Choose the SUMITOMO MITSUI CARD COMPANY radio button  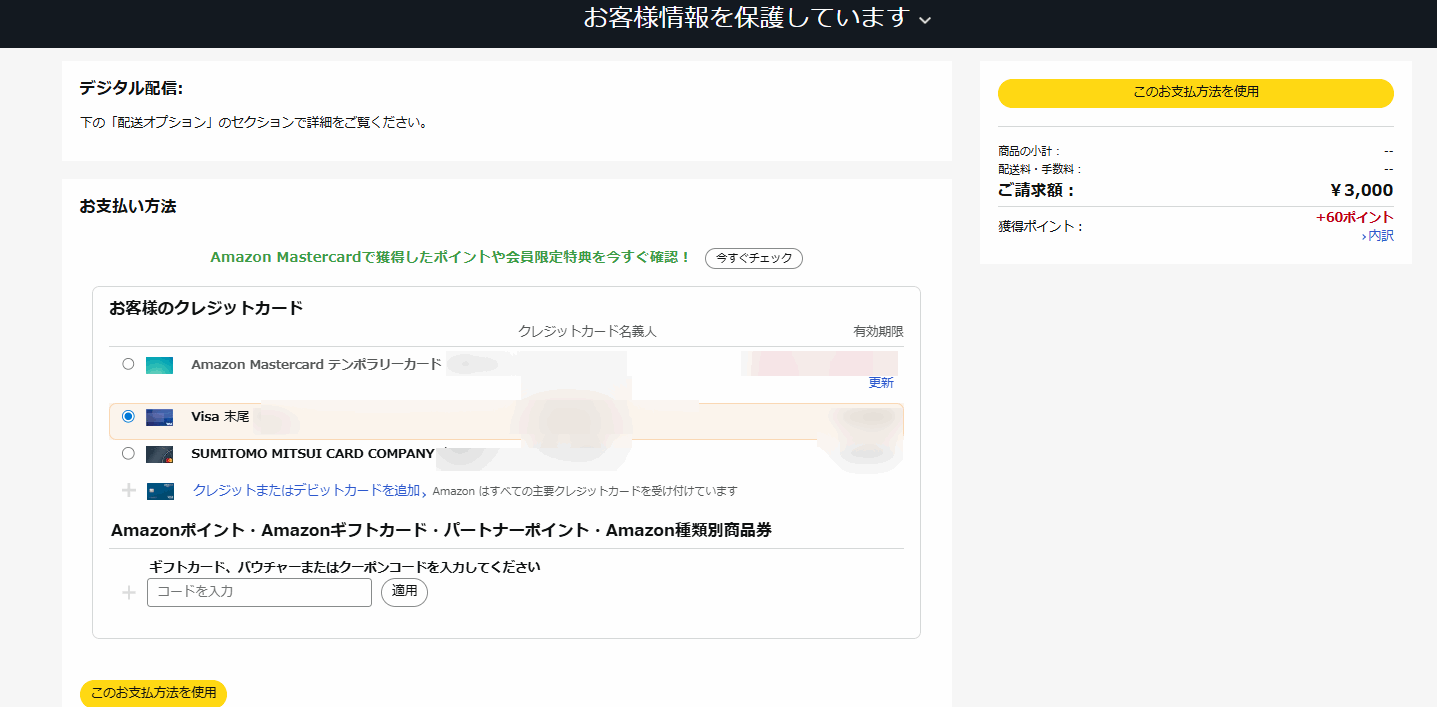tap(128, 453)
